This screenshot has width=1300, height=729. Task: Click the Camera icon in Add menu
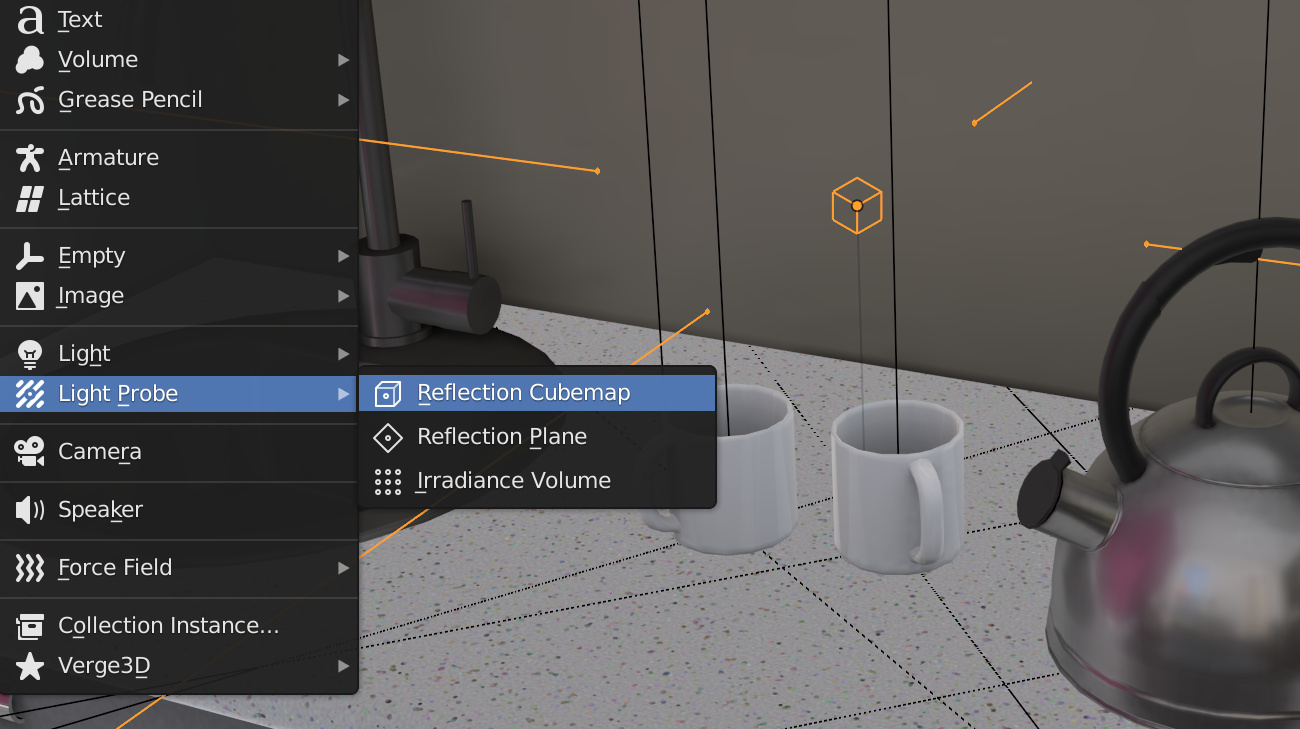[x=30, y=452]
